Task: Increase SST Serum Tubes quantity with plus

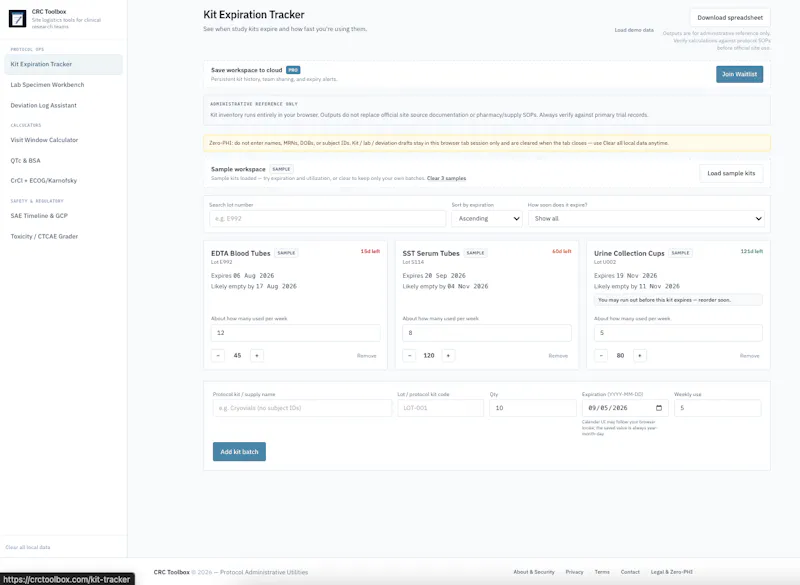Action: 448,355
